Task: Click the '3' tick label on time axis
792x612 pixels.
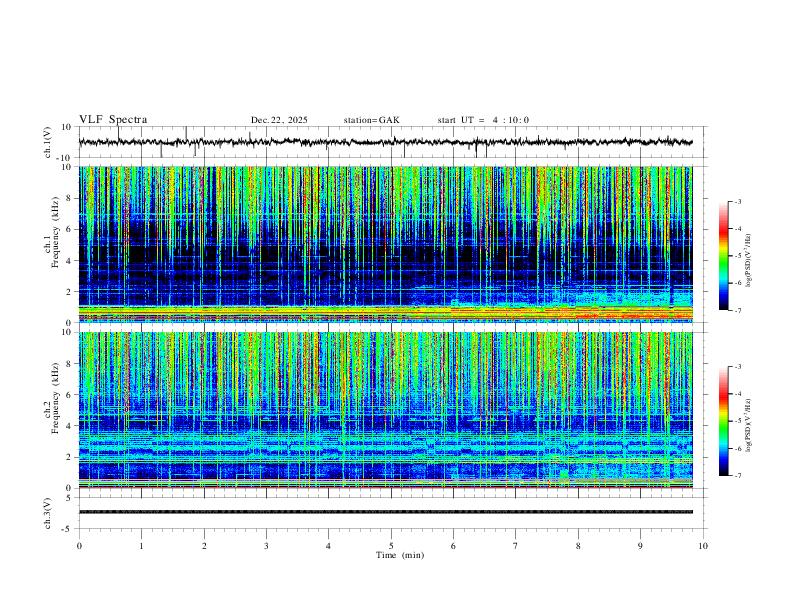Action: click(x=266, y=546)
